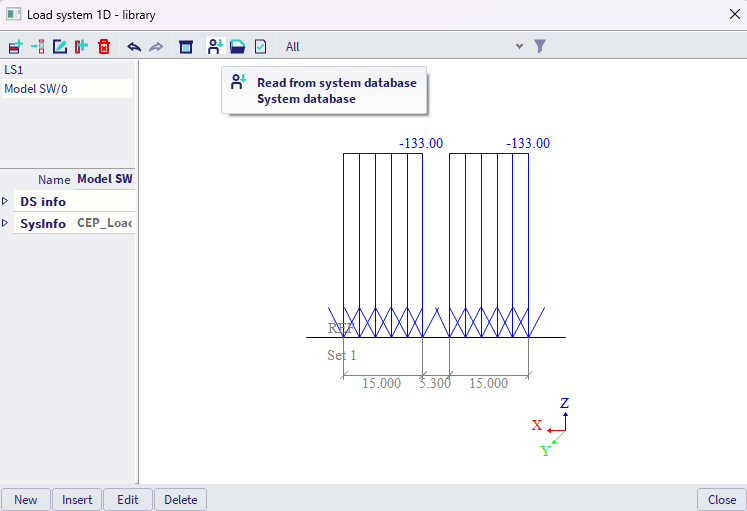This screenshot has width=747, height=511.
Task: Open the All filter dropdown
Action: (518, 46)
